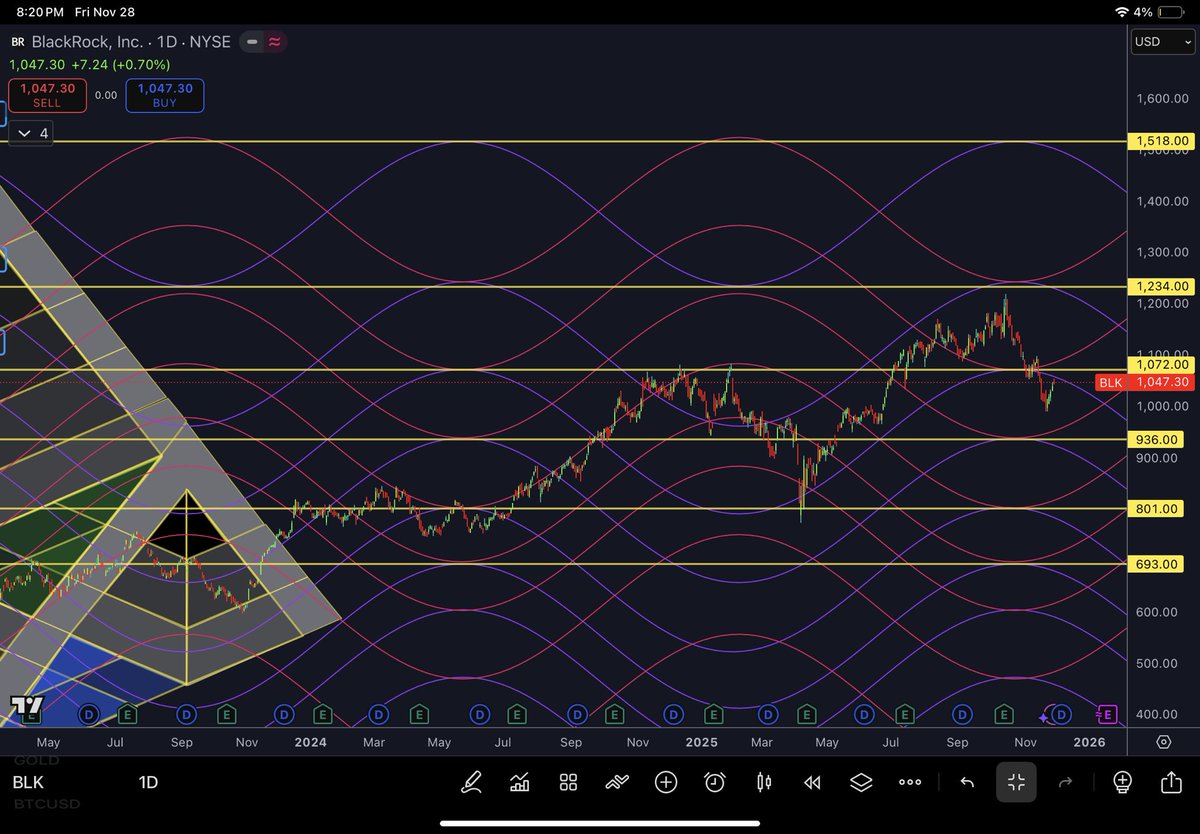
Task: Start bar replay with rewind icon
Action: pos(812,782)
